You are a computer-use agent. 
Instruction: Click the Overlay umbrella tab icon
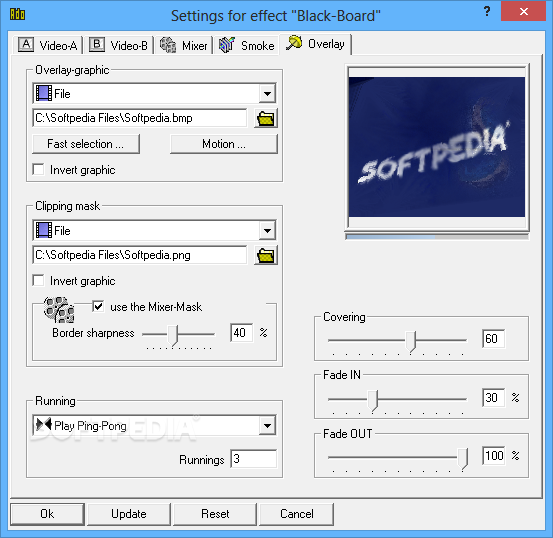[294, 43]
